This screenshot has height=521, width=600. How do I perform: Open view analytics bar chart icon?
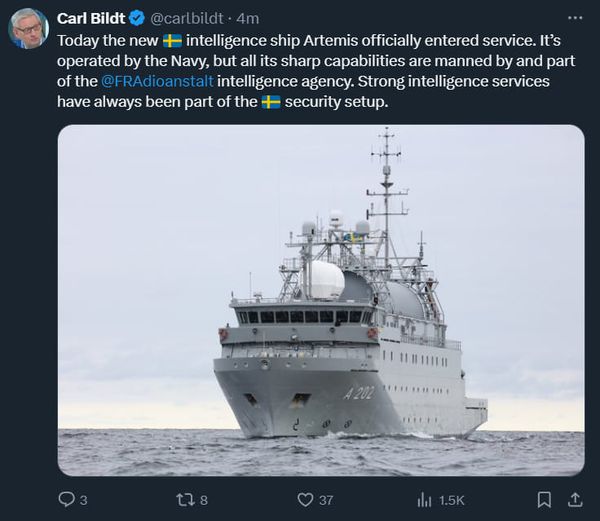pyautogui.click(x=423, y=498)
